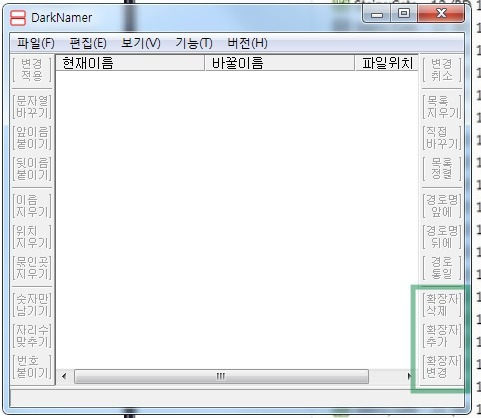Click the scrollbar right arrow
The image size is (481, 418).
[x=410, y=376]
